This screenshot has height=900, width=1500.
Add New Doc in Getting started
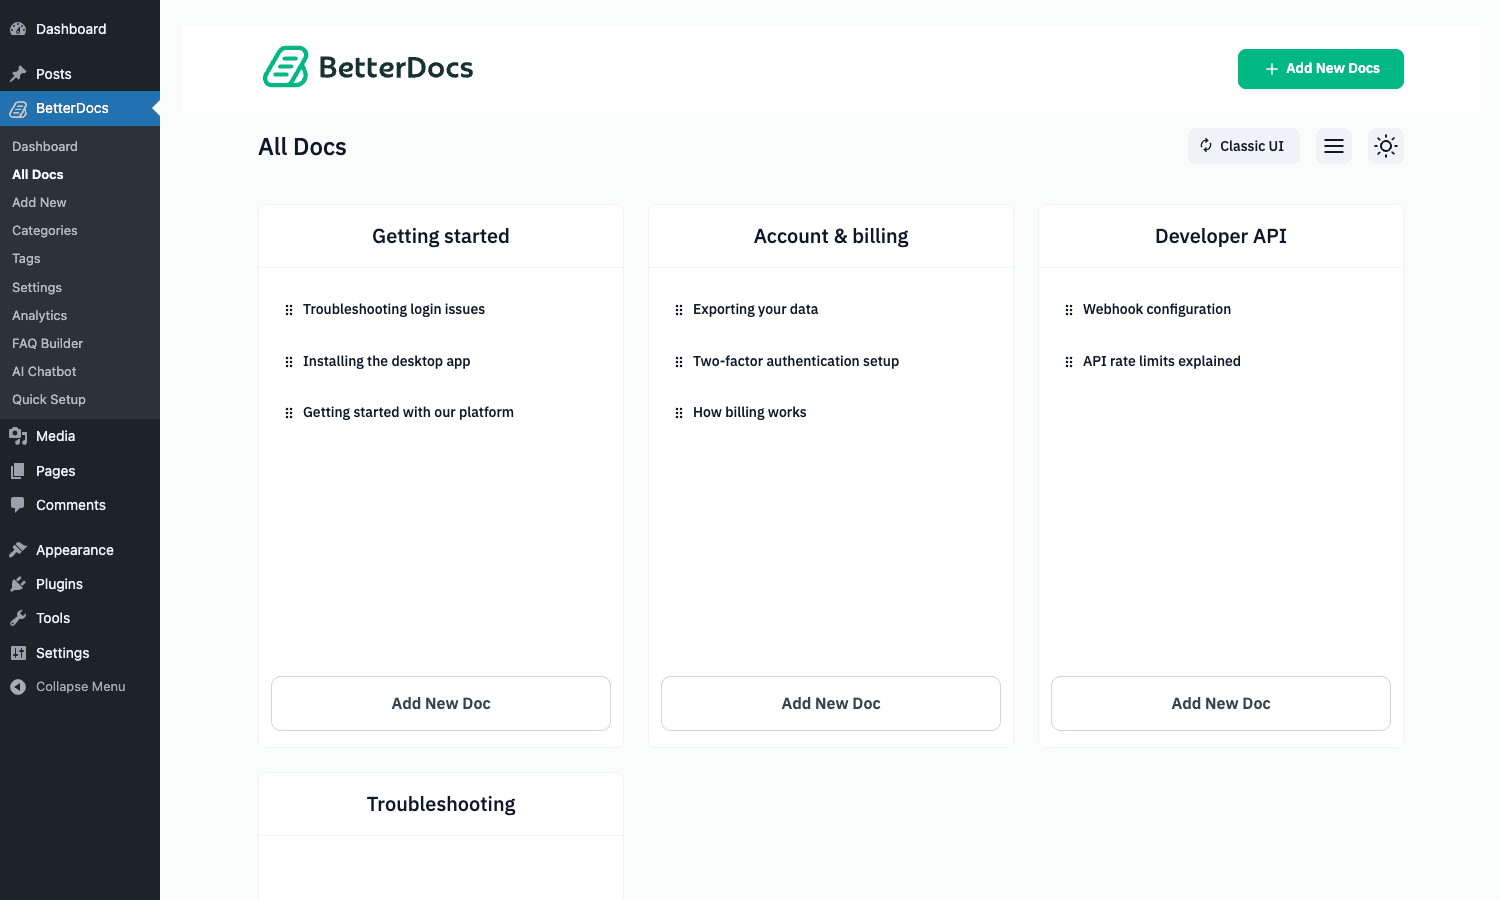click(x=441, y=703)
